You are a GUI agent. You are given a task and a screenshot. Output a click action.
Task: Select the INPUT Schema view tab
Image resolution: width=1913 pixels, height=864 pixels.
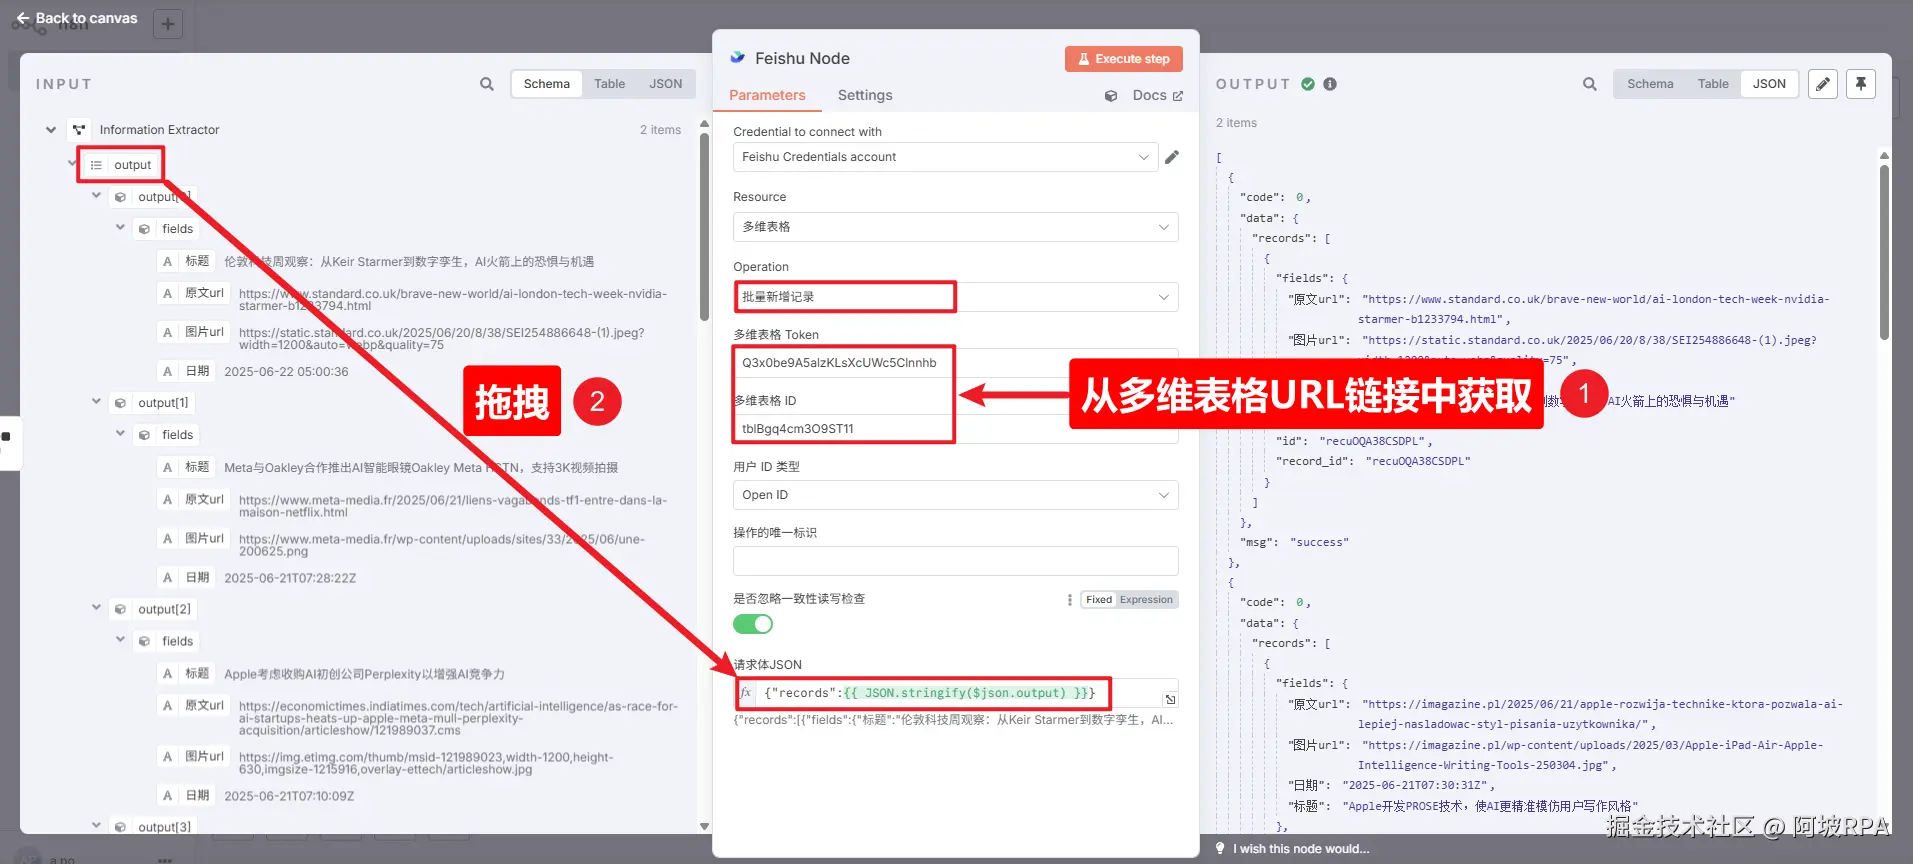tap(547, 84)
